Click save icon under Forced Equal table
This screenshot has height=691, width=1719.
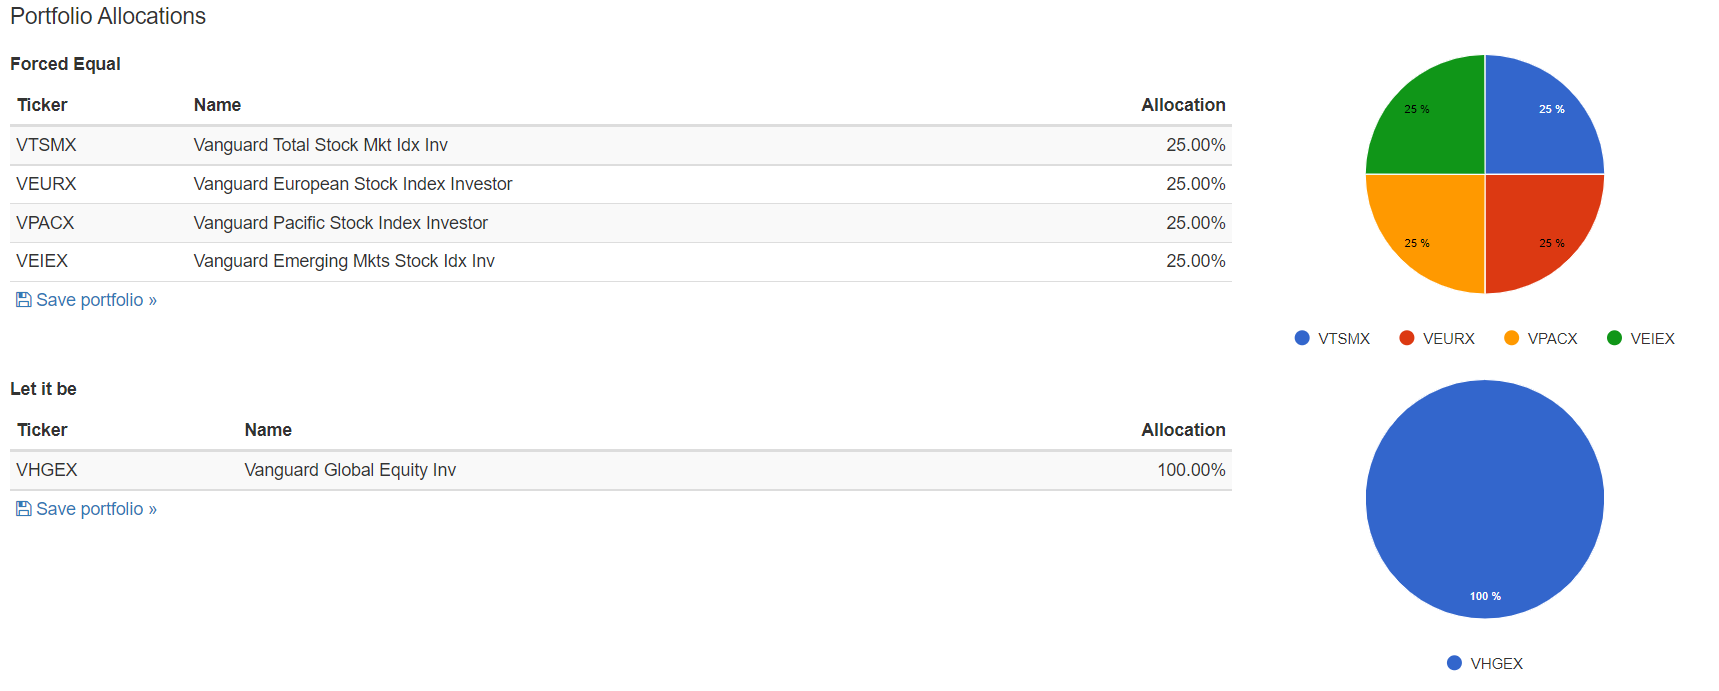23,300
